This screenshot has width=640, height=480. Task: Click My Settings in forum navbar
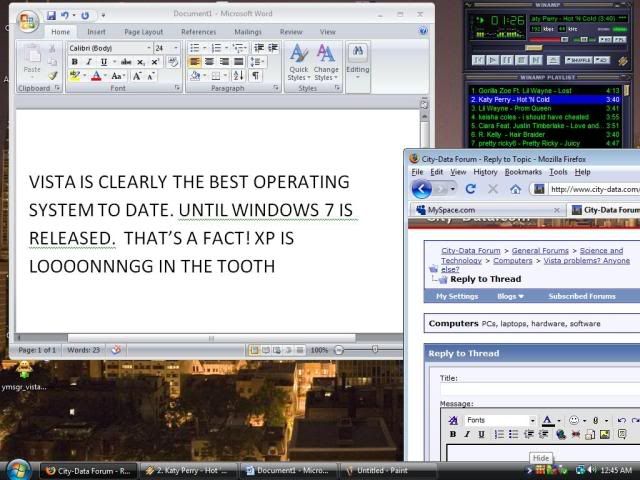pyautogui.click(x=457, y=296)
